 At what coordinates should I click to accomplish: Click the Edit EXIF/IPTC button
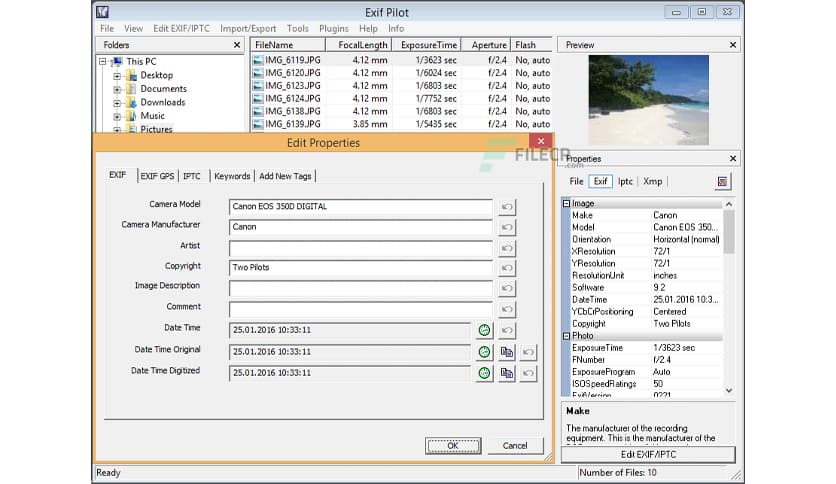(x=648, y=455)
